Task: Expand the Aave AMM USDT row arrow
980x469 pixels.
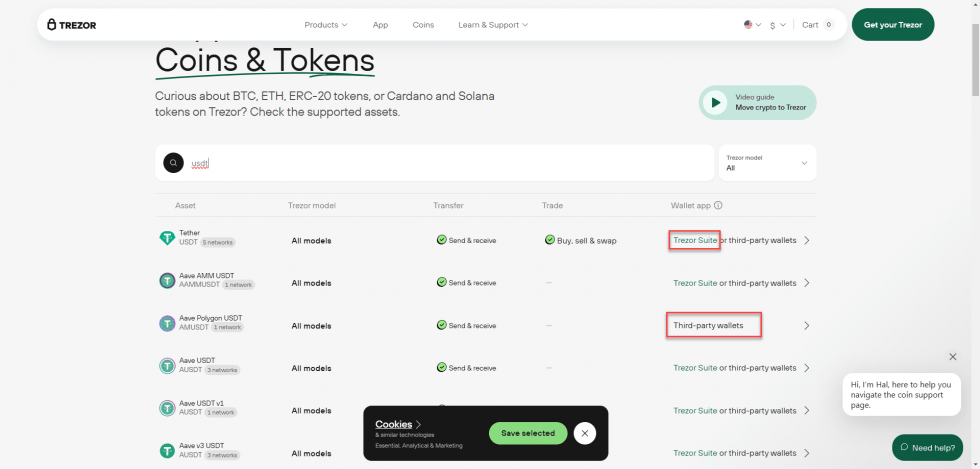Action: (807, 283)
